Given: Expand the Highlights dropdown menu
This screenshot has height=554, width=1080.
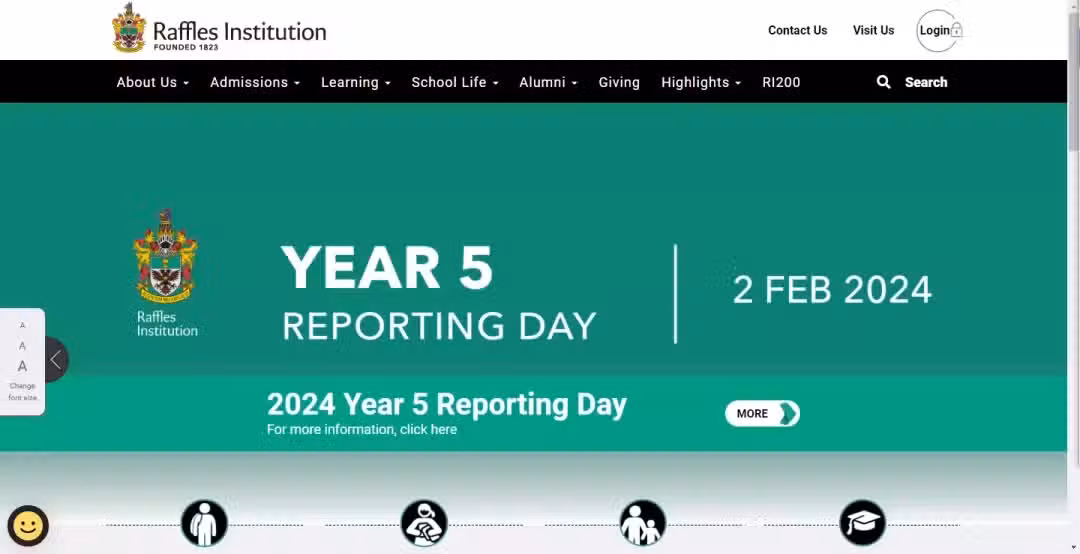Looking at the screenshot, I should [700, 82].
